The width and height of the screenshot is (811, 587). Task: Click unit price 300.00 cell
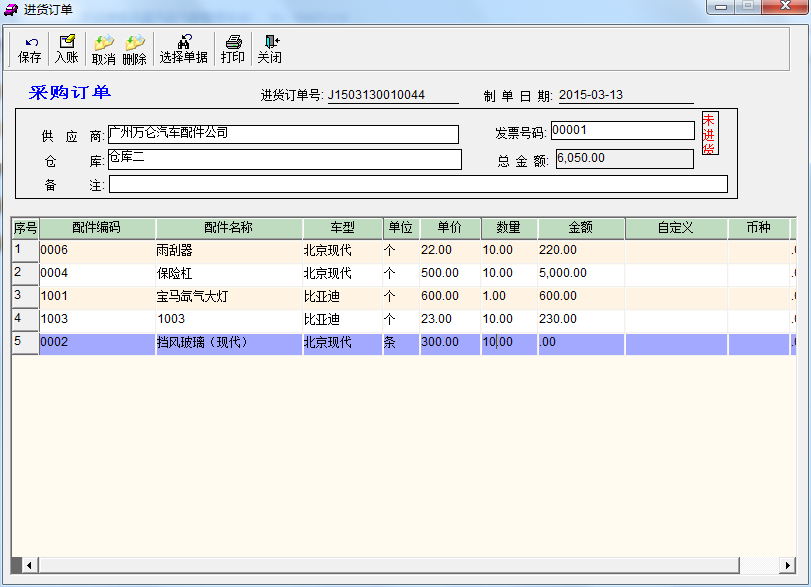click(450, 342)
